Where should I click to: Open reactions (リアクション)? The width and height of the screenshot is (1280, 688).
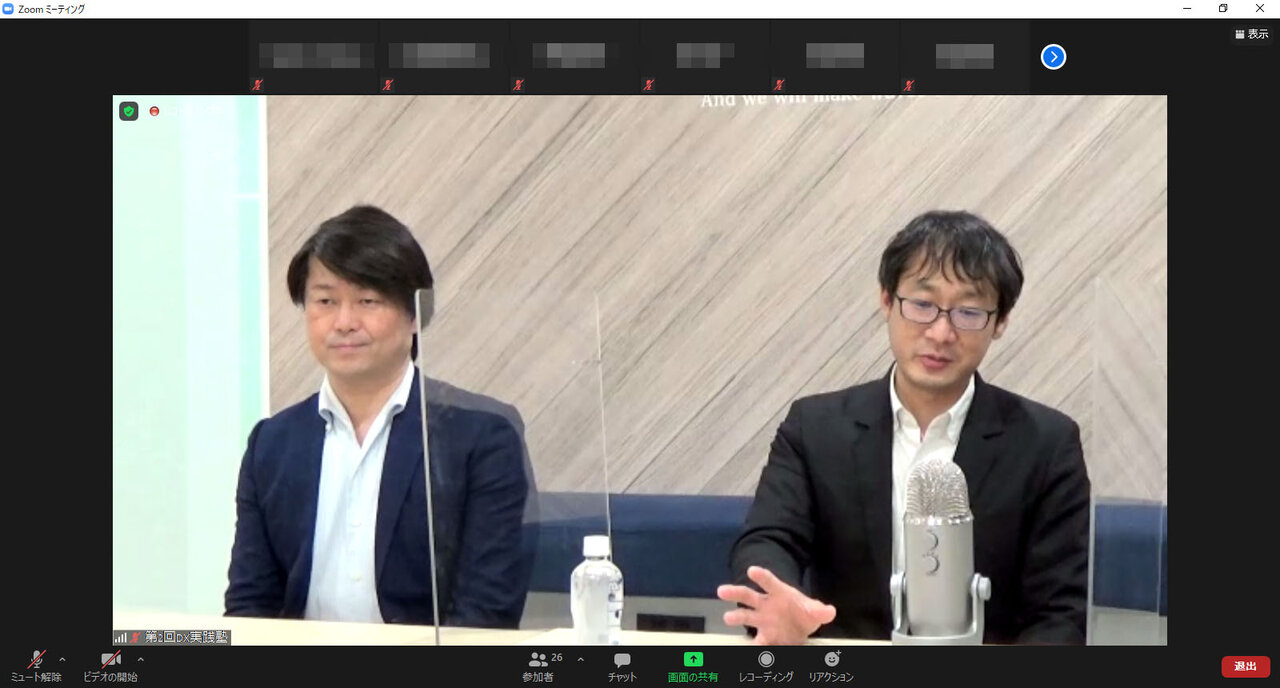[x=831, y=664]
